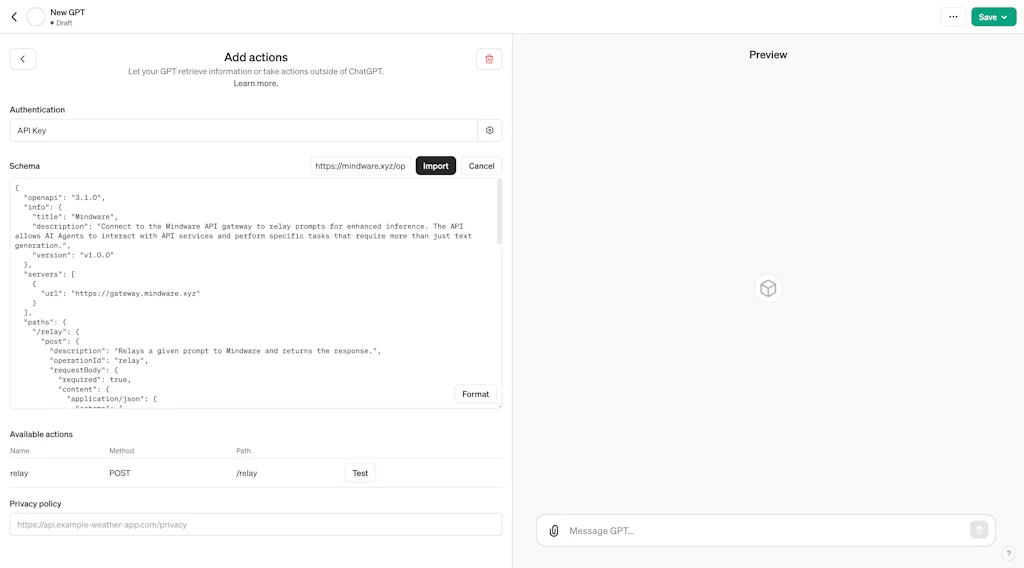The height and width of the screenshot is (568, 1024).
Task: Open authentication settings gear icon
Action: tap(490, 131)
